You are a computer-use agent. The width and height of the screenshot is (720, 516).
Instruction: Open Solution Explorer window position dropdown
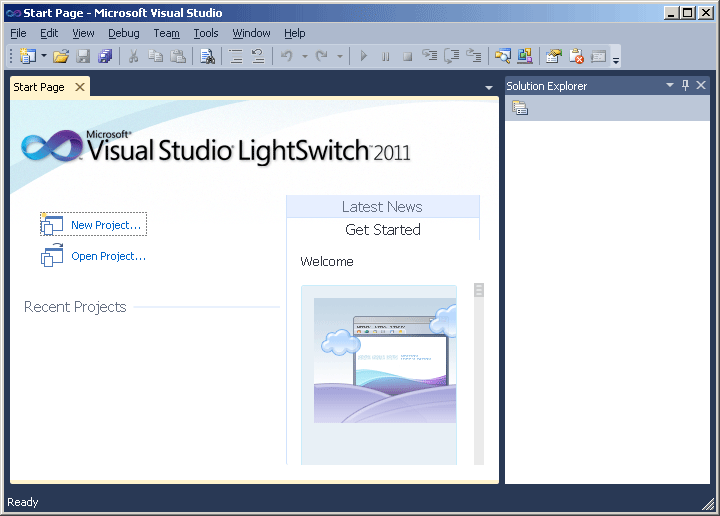point(669,85)
